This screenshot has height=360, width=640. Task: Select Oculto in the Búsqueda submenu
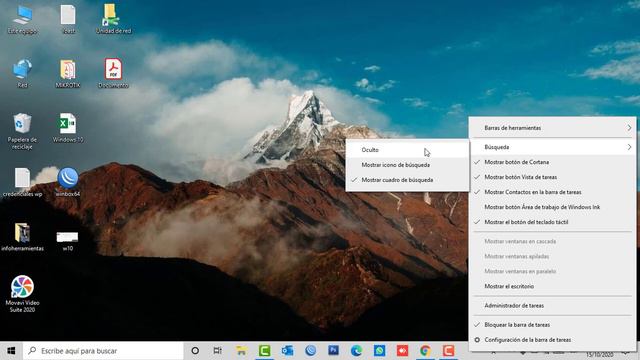click(x=407, y=150)
